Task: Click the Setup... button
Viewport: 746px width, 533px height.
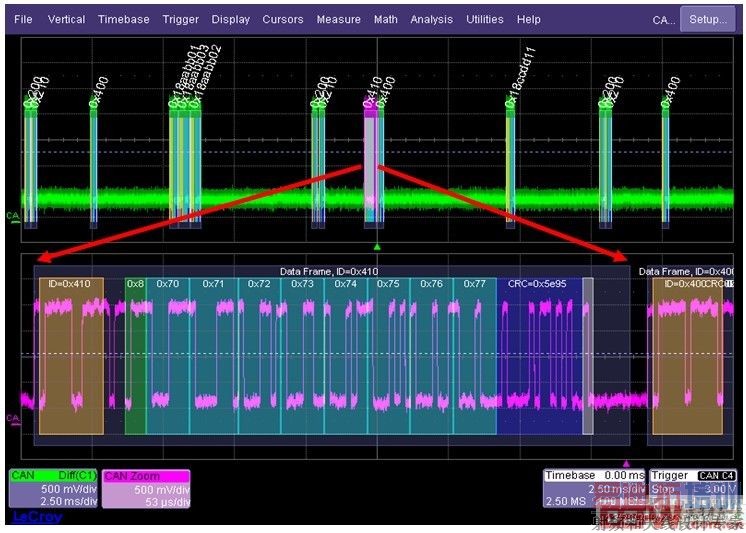Action: point(708,20)
